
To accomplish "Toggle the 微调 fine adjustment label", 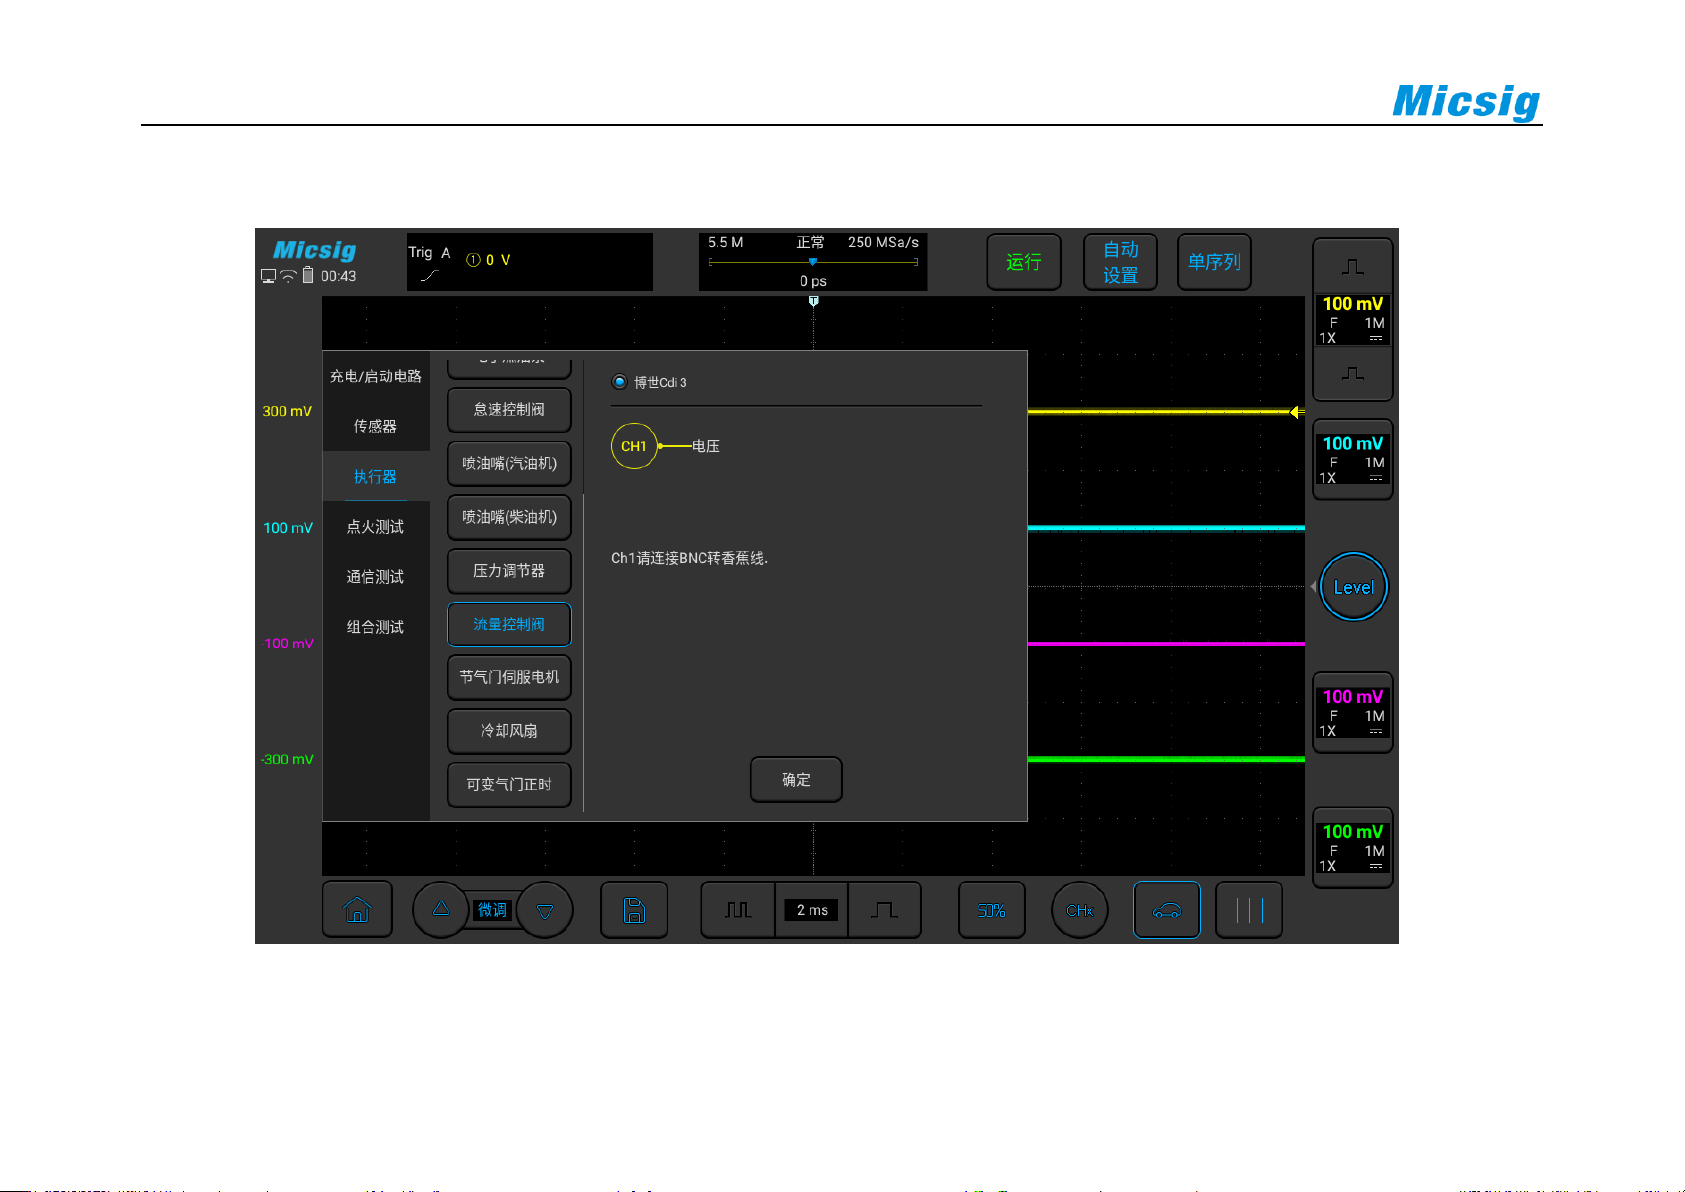I will pyautogui.click(x=492, y=910).
